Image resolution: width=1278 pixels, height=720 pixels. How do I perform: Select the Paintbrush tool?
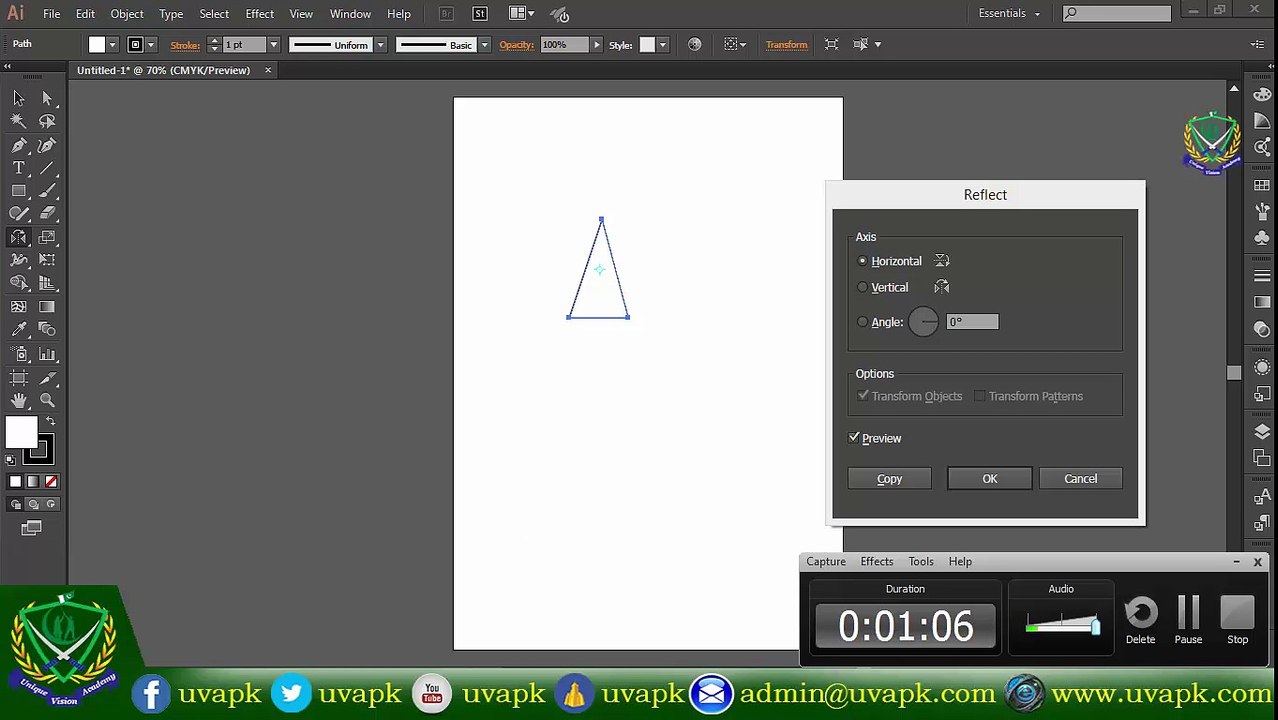pos(47,191)
